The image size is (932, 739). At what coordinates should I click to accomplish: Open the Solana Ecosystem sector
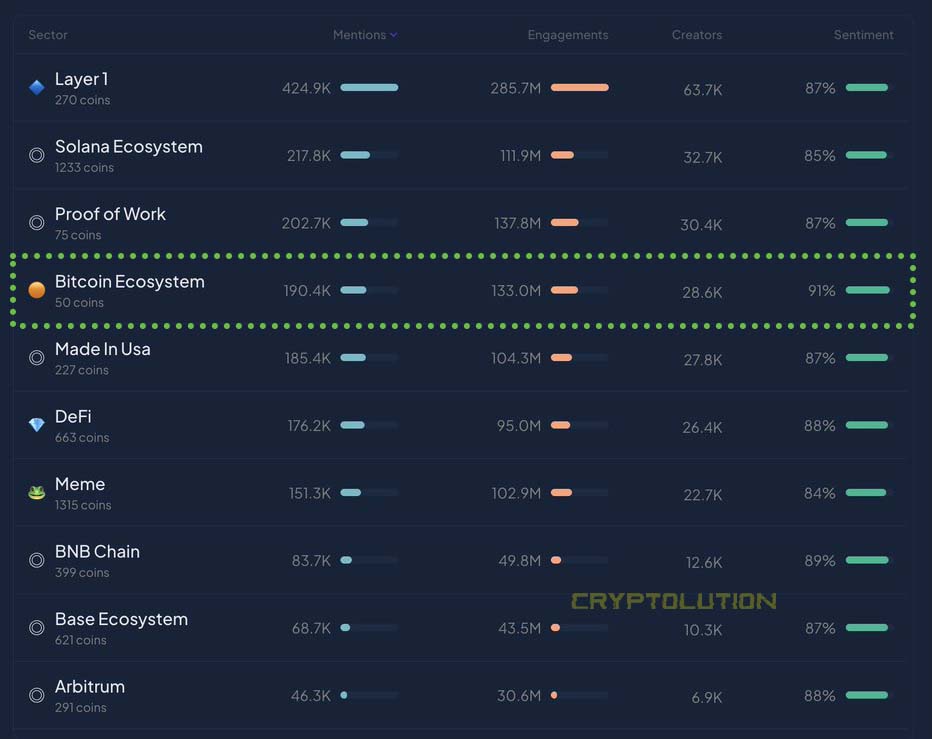click(x=128, y=147)
